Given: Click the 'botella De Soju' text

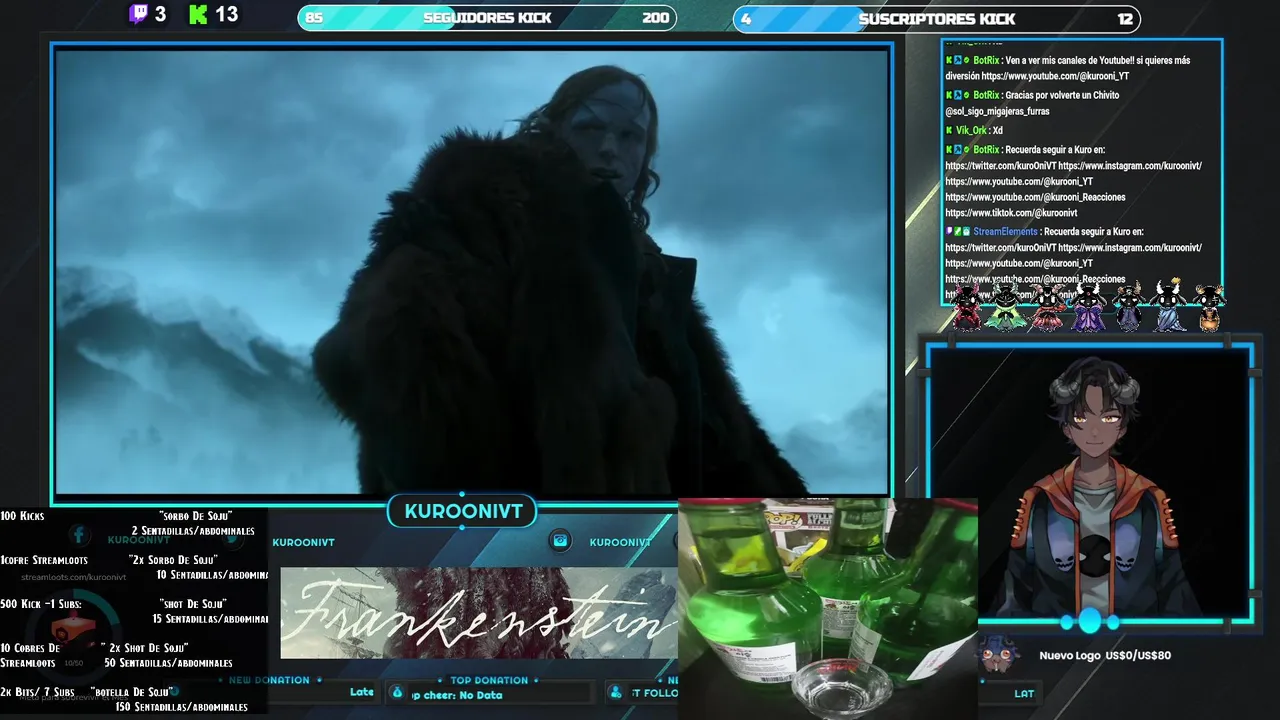Looking at the screenshot, I should tap(133, 692).
